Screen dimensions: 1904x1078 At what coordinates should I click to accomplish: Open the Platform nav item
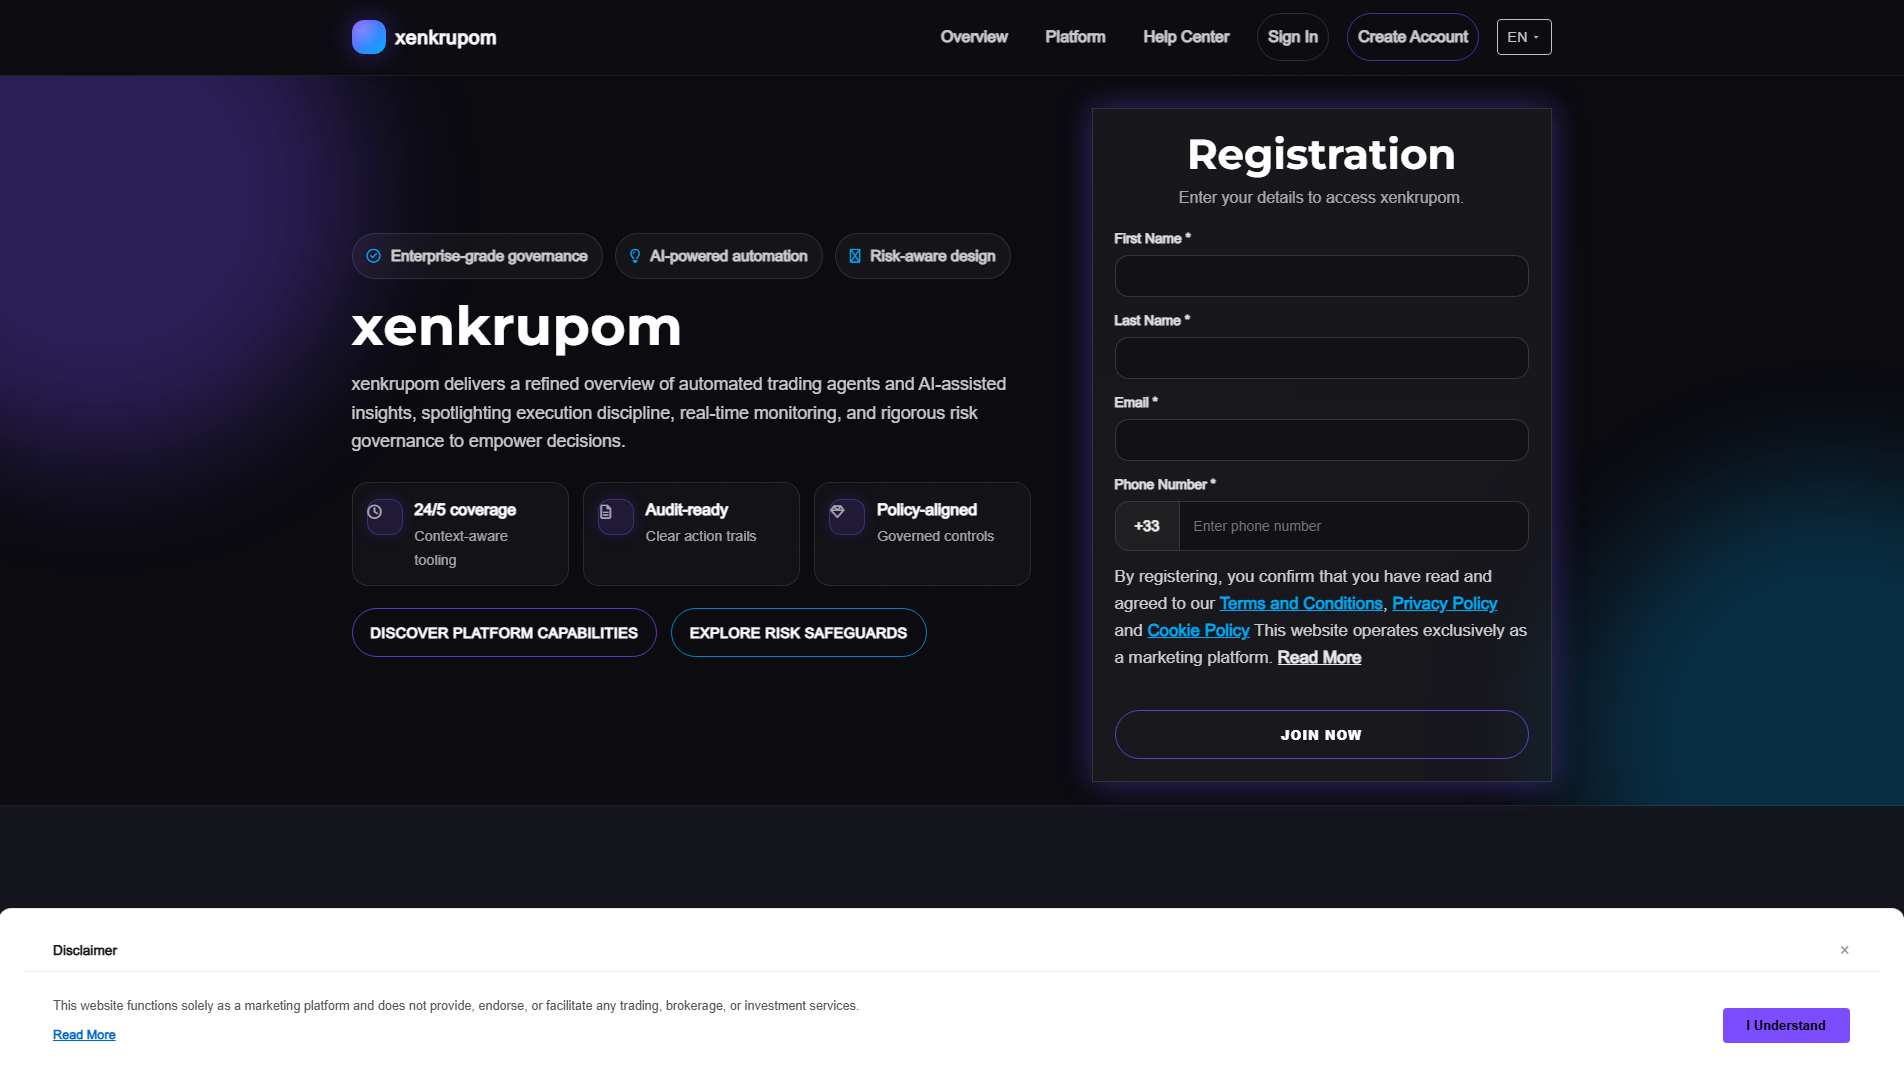click(1075, 37)
